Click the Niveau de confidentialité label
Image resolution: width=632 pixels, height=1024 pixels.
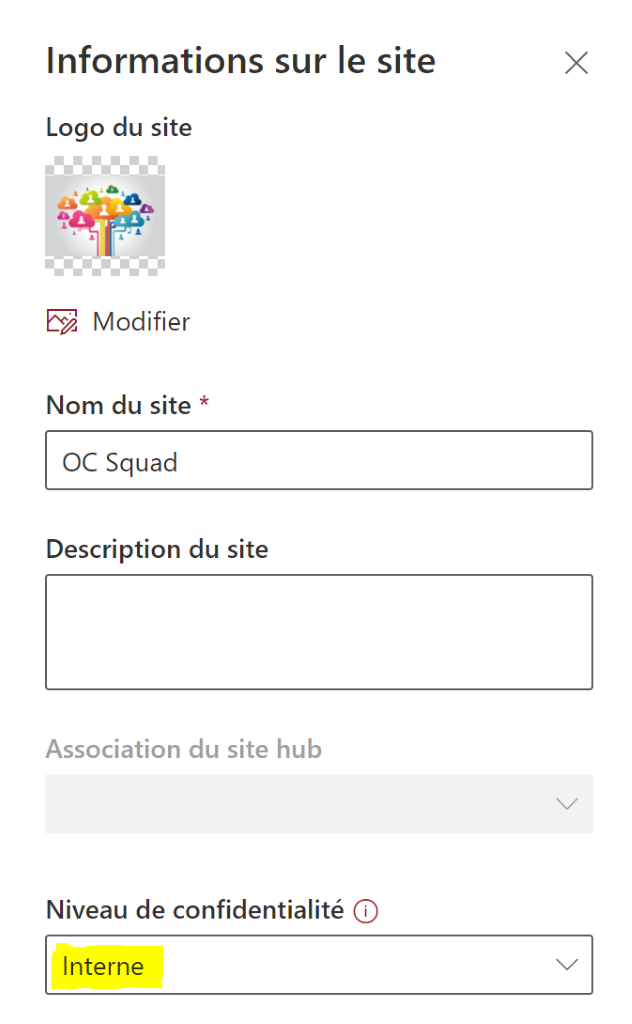pos(195,910)
